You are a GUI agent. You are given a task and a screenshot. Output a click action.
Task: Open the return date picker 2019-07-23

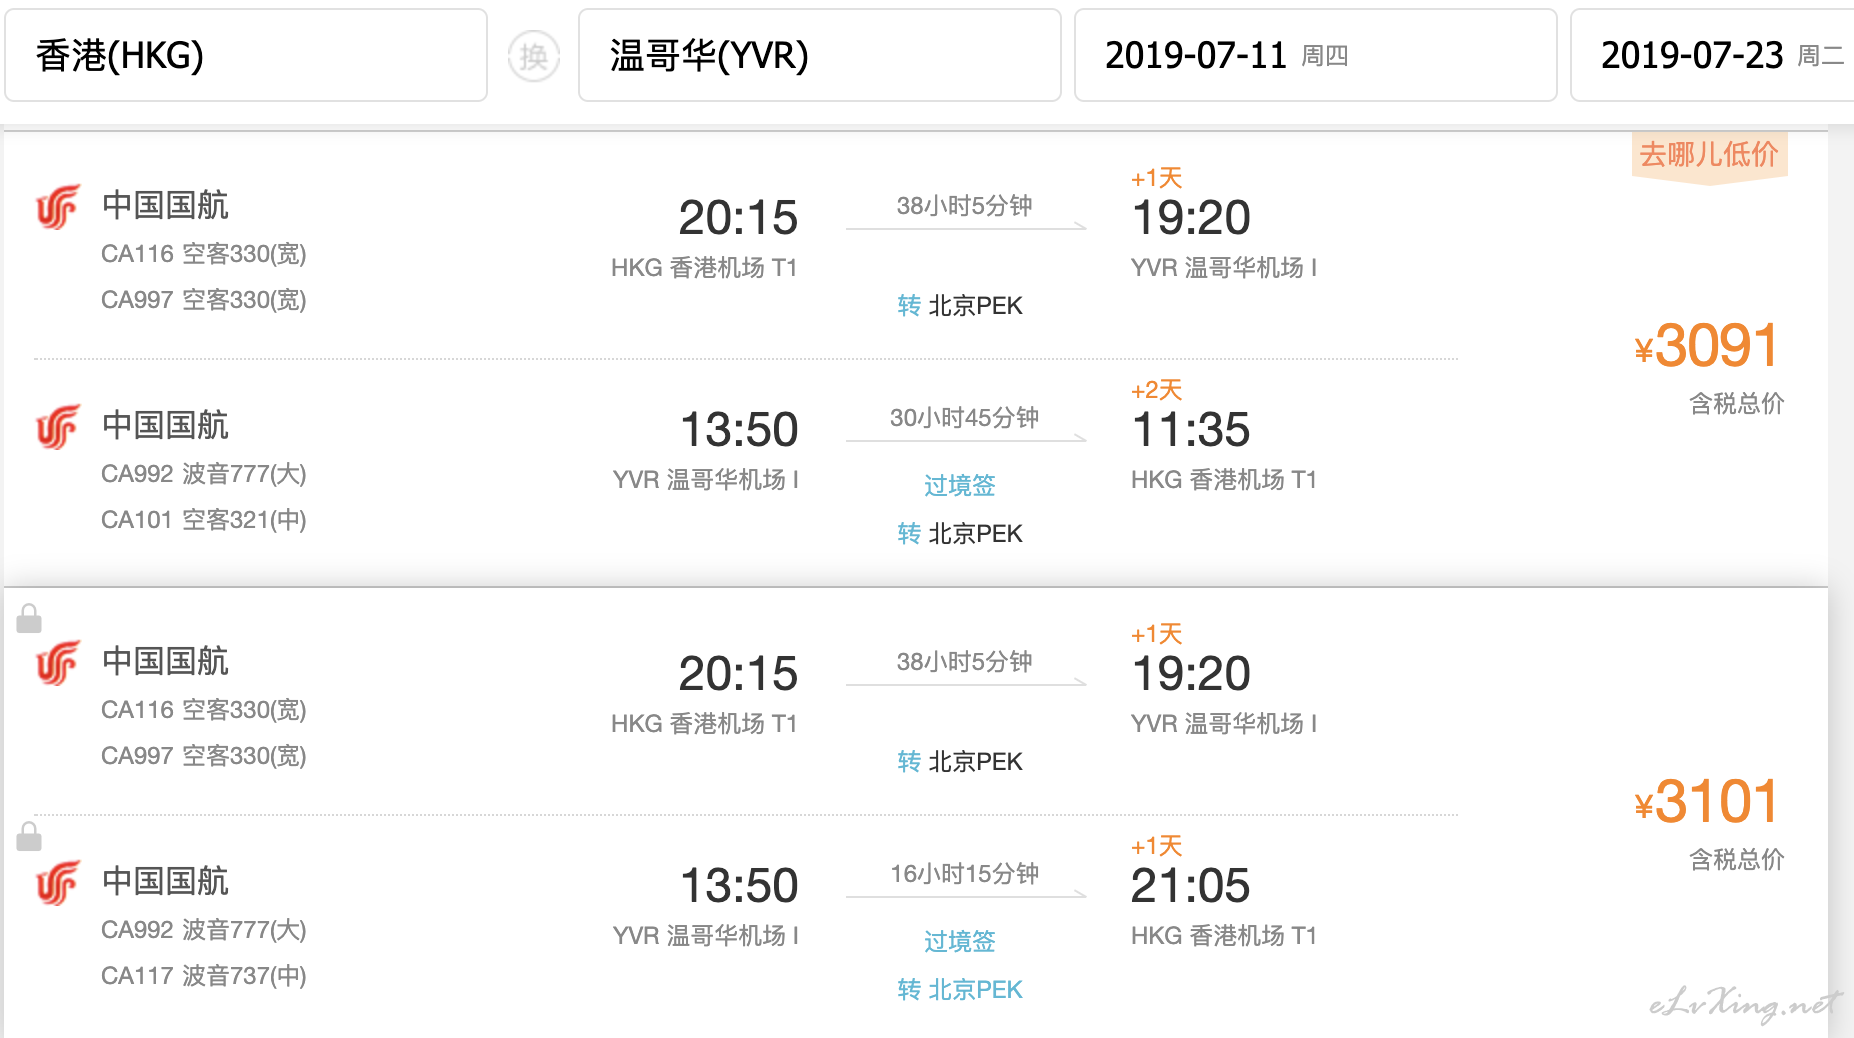[x=1712, y=55]
